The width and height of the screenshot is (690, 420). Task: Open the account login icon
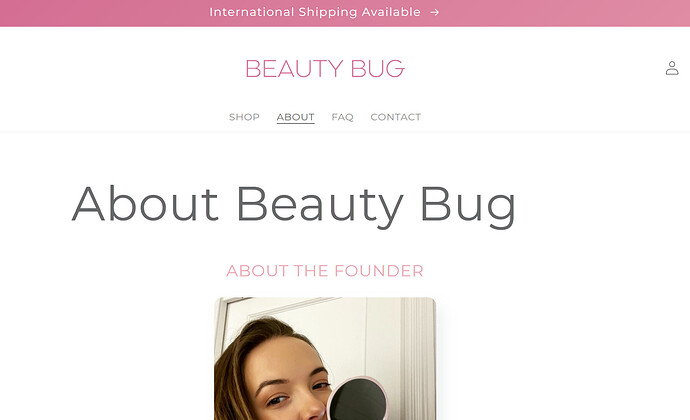[x=672, y=68]
